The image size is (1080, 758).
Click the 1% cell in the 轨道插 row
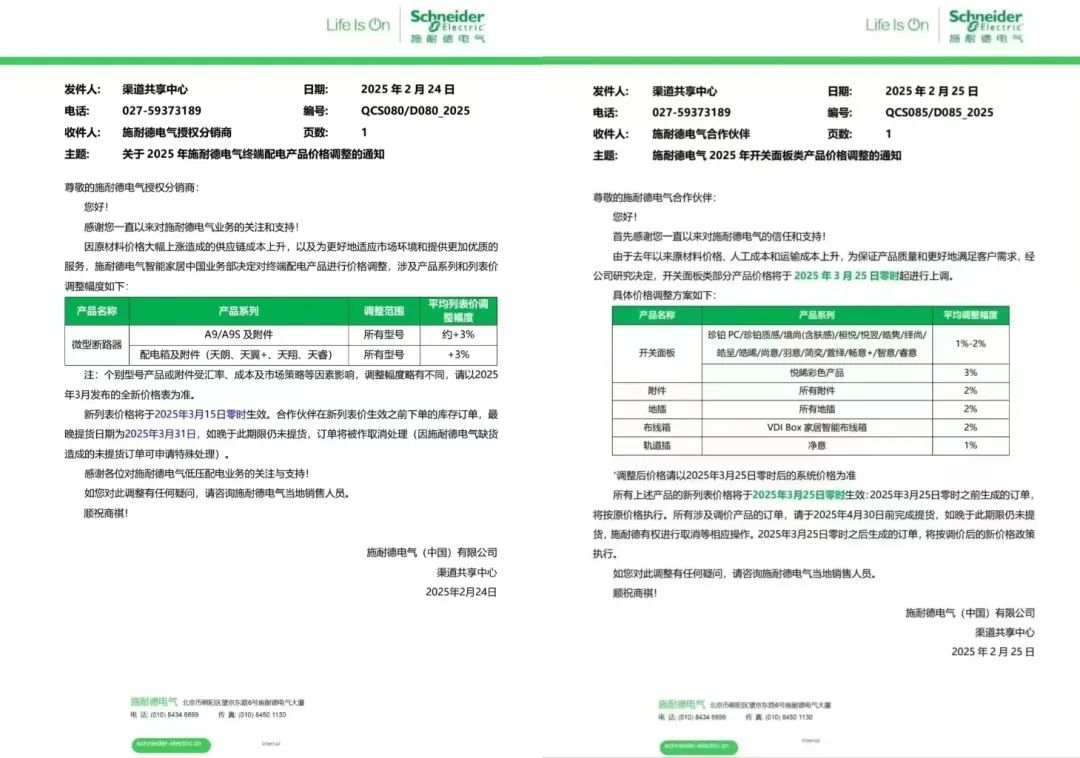pyautogui.click(x=970, y=445)
